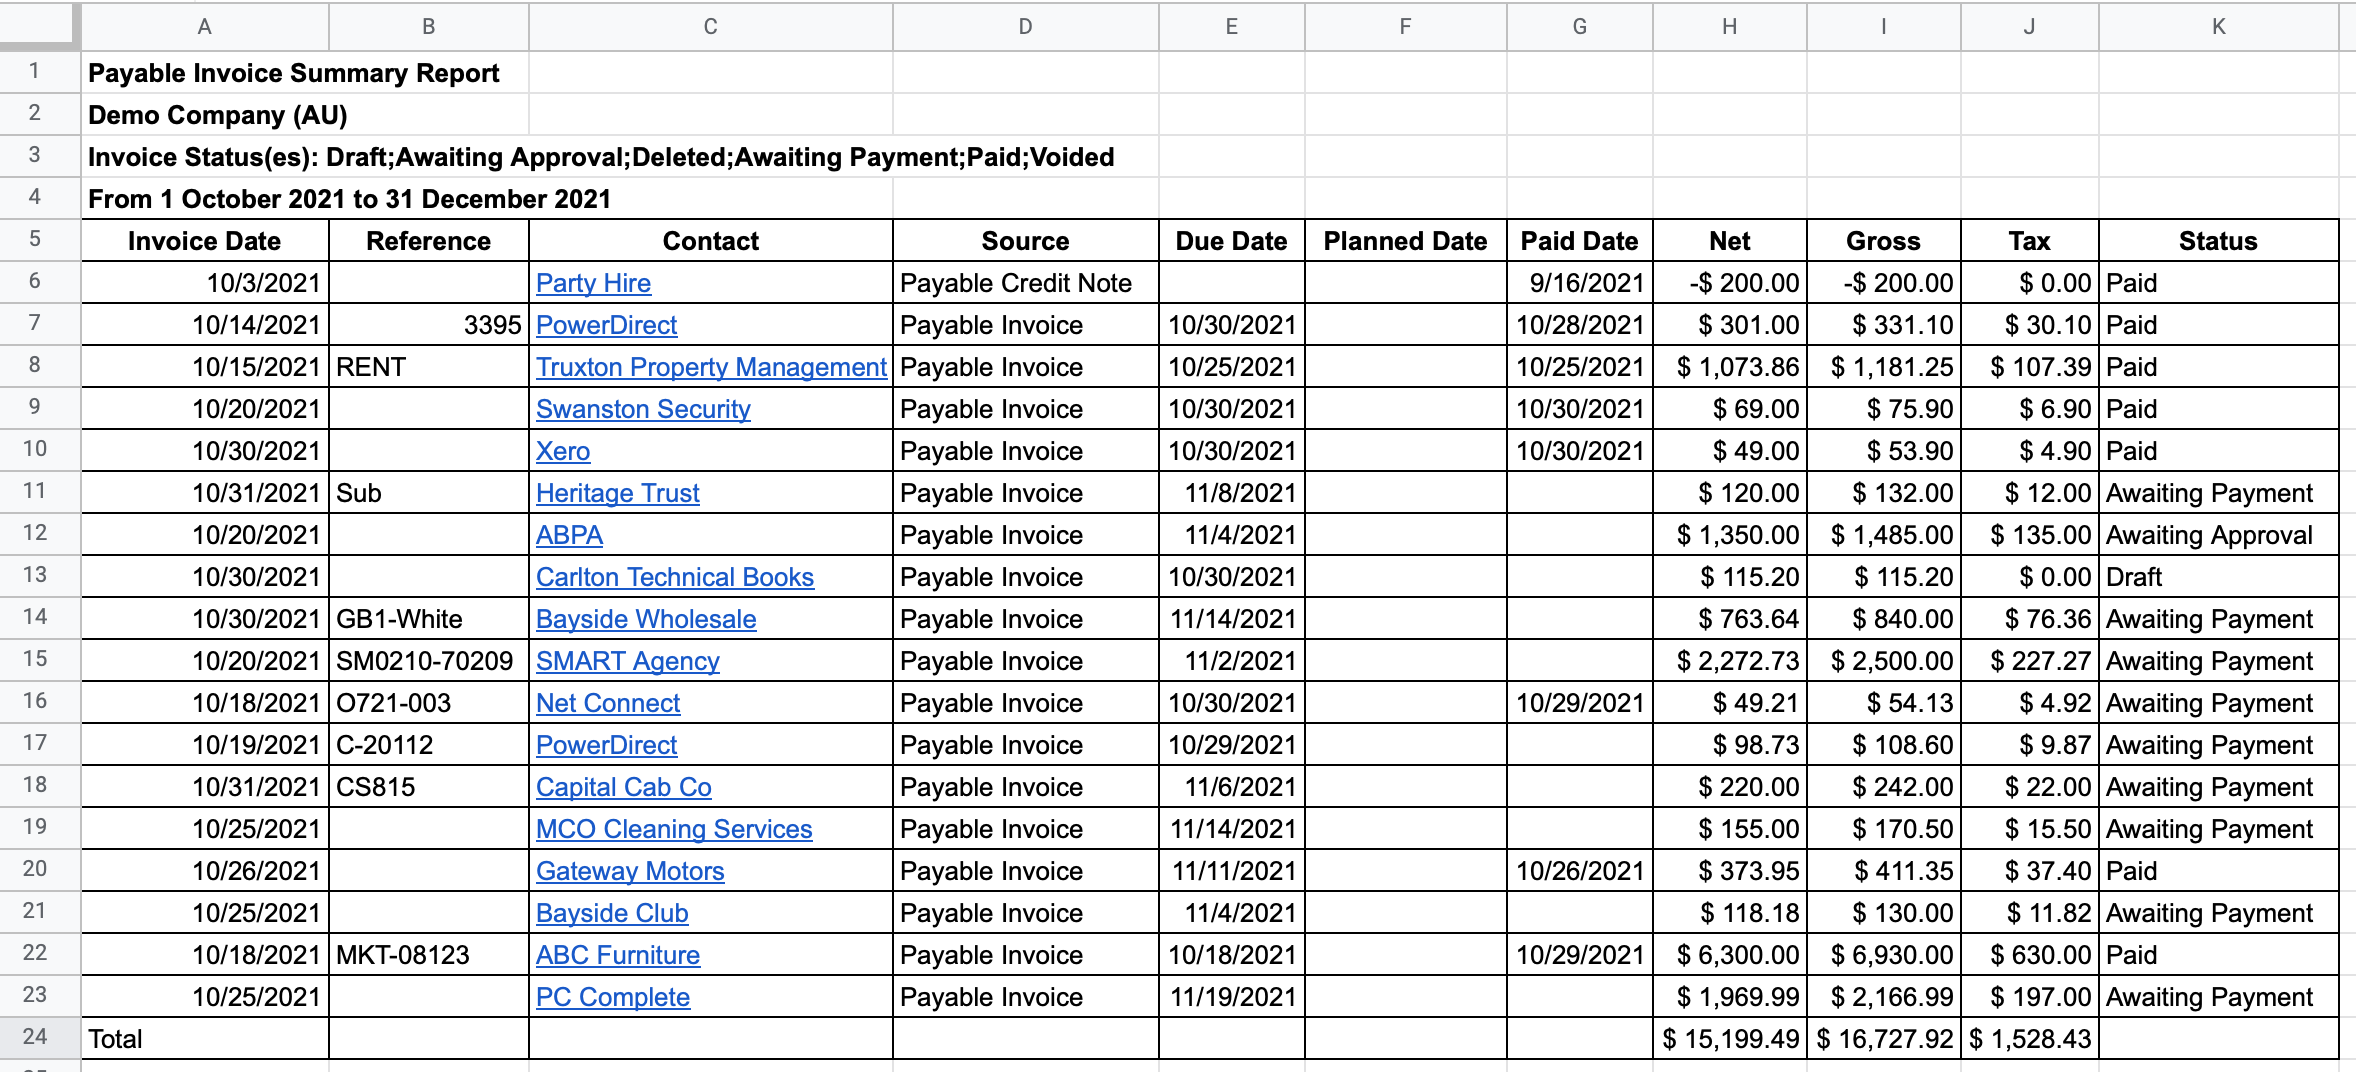Click the Planned Date header cell
2356x1072 pixels.
click(1406, 241)
